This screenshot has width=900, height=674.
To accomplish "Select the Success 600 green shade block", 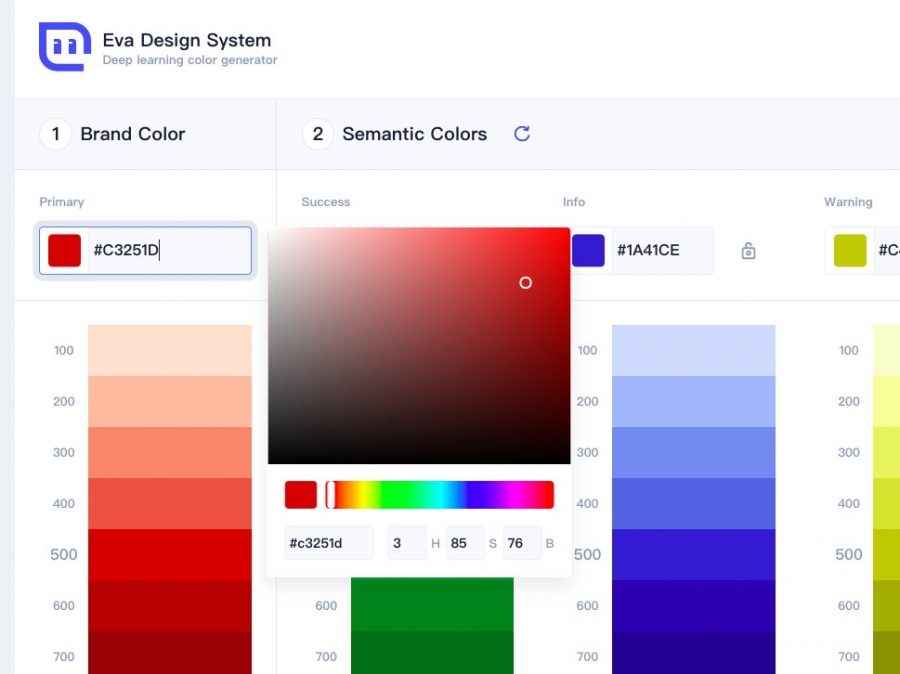I will [x=432, y=605].
